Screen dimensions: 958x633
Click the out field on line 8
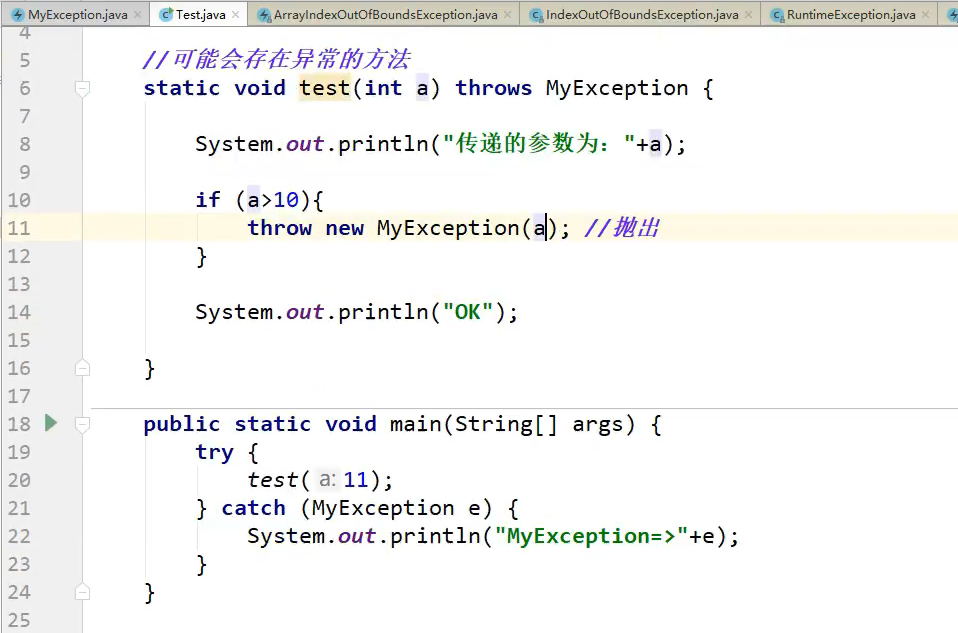(304, 144)
